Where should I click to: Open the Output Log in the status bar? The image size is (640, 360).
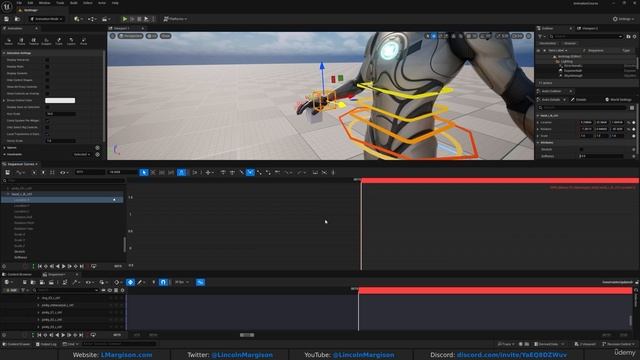click(46, 344)
